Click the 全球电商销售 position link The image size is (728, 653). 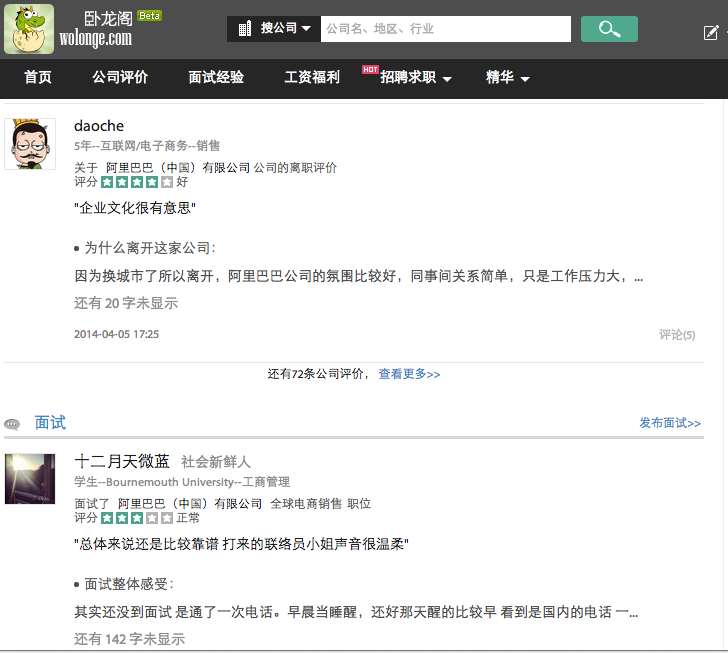[x=306, y=503]
